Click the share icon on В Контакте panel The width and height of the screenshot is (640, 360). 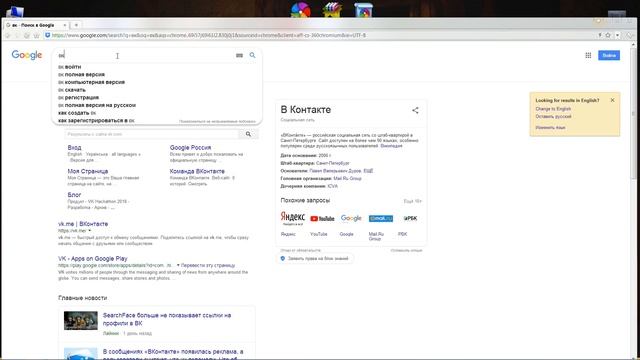[x=415, y=110]
